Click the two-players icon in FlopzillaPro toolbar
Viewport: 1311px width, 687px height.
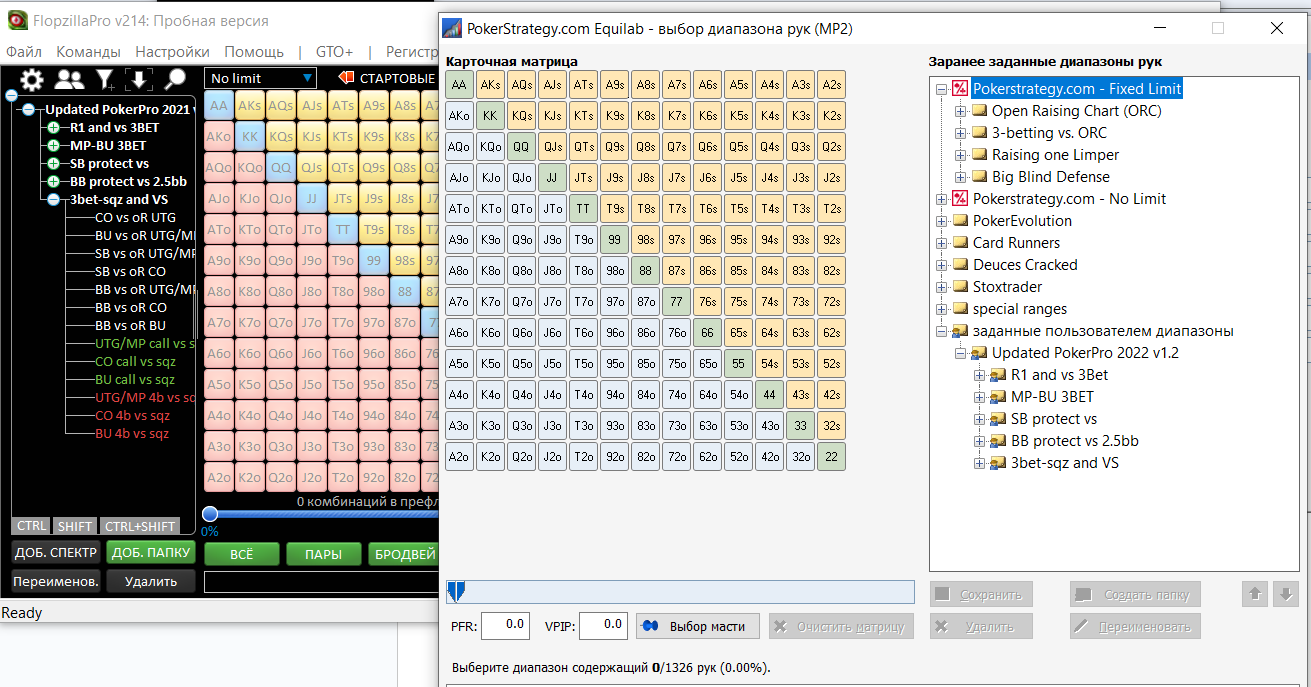(69, 80)
